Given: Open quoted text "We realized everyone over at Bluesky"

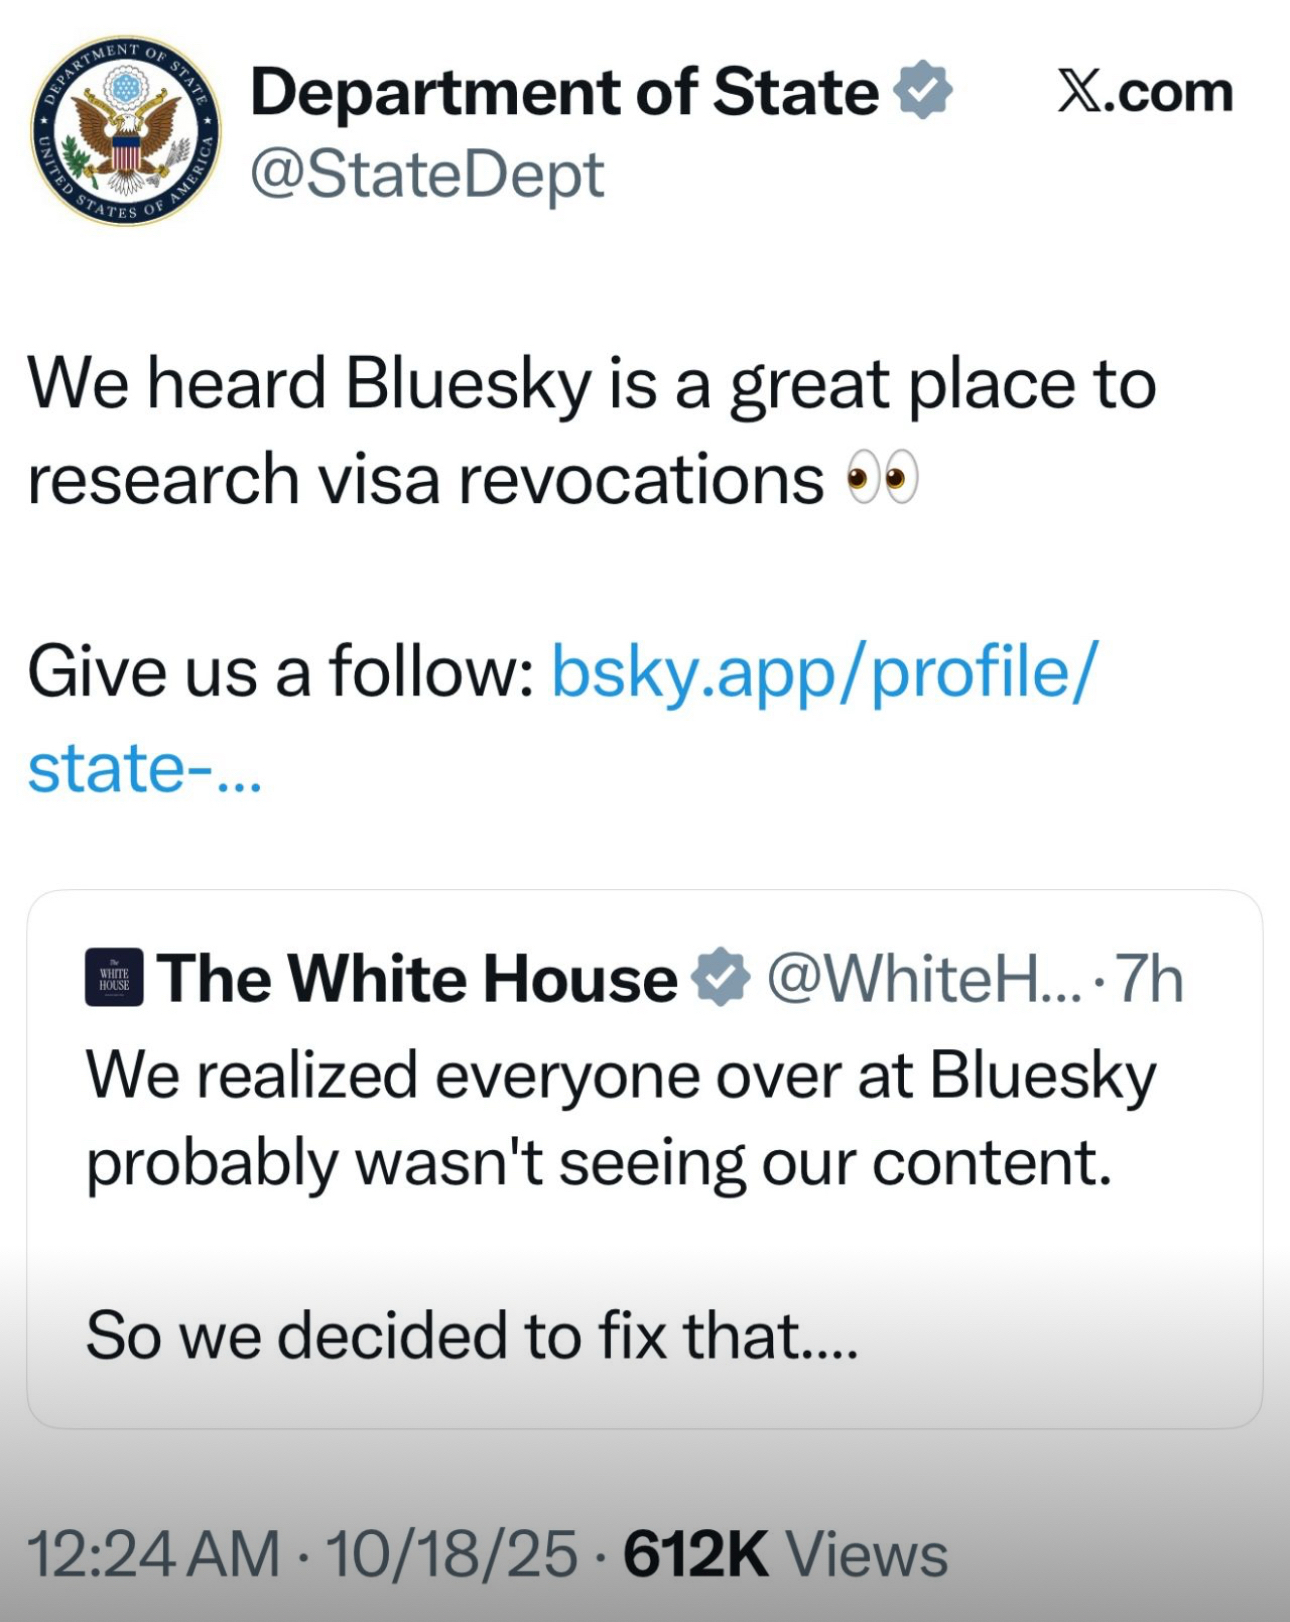Looking at the screenshot, I should tap(620, 1076).
